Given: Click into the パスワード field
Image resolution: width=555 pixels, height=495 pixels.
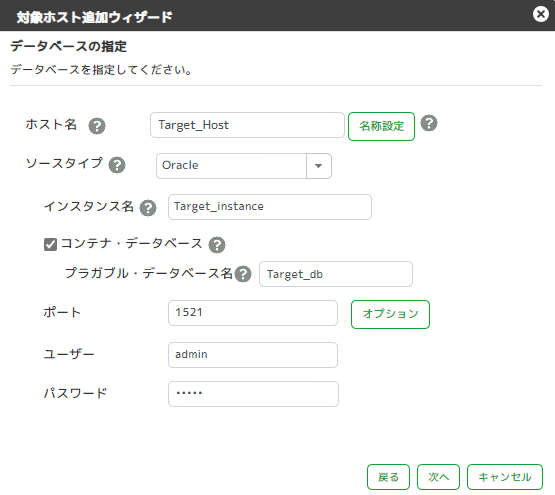Looking at the screenshot, I should (253, 394).
